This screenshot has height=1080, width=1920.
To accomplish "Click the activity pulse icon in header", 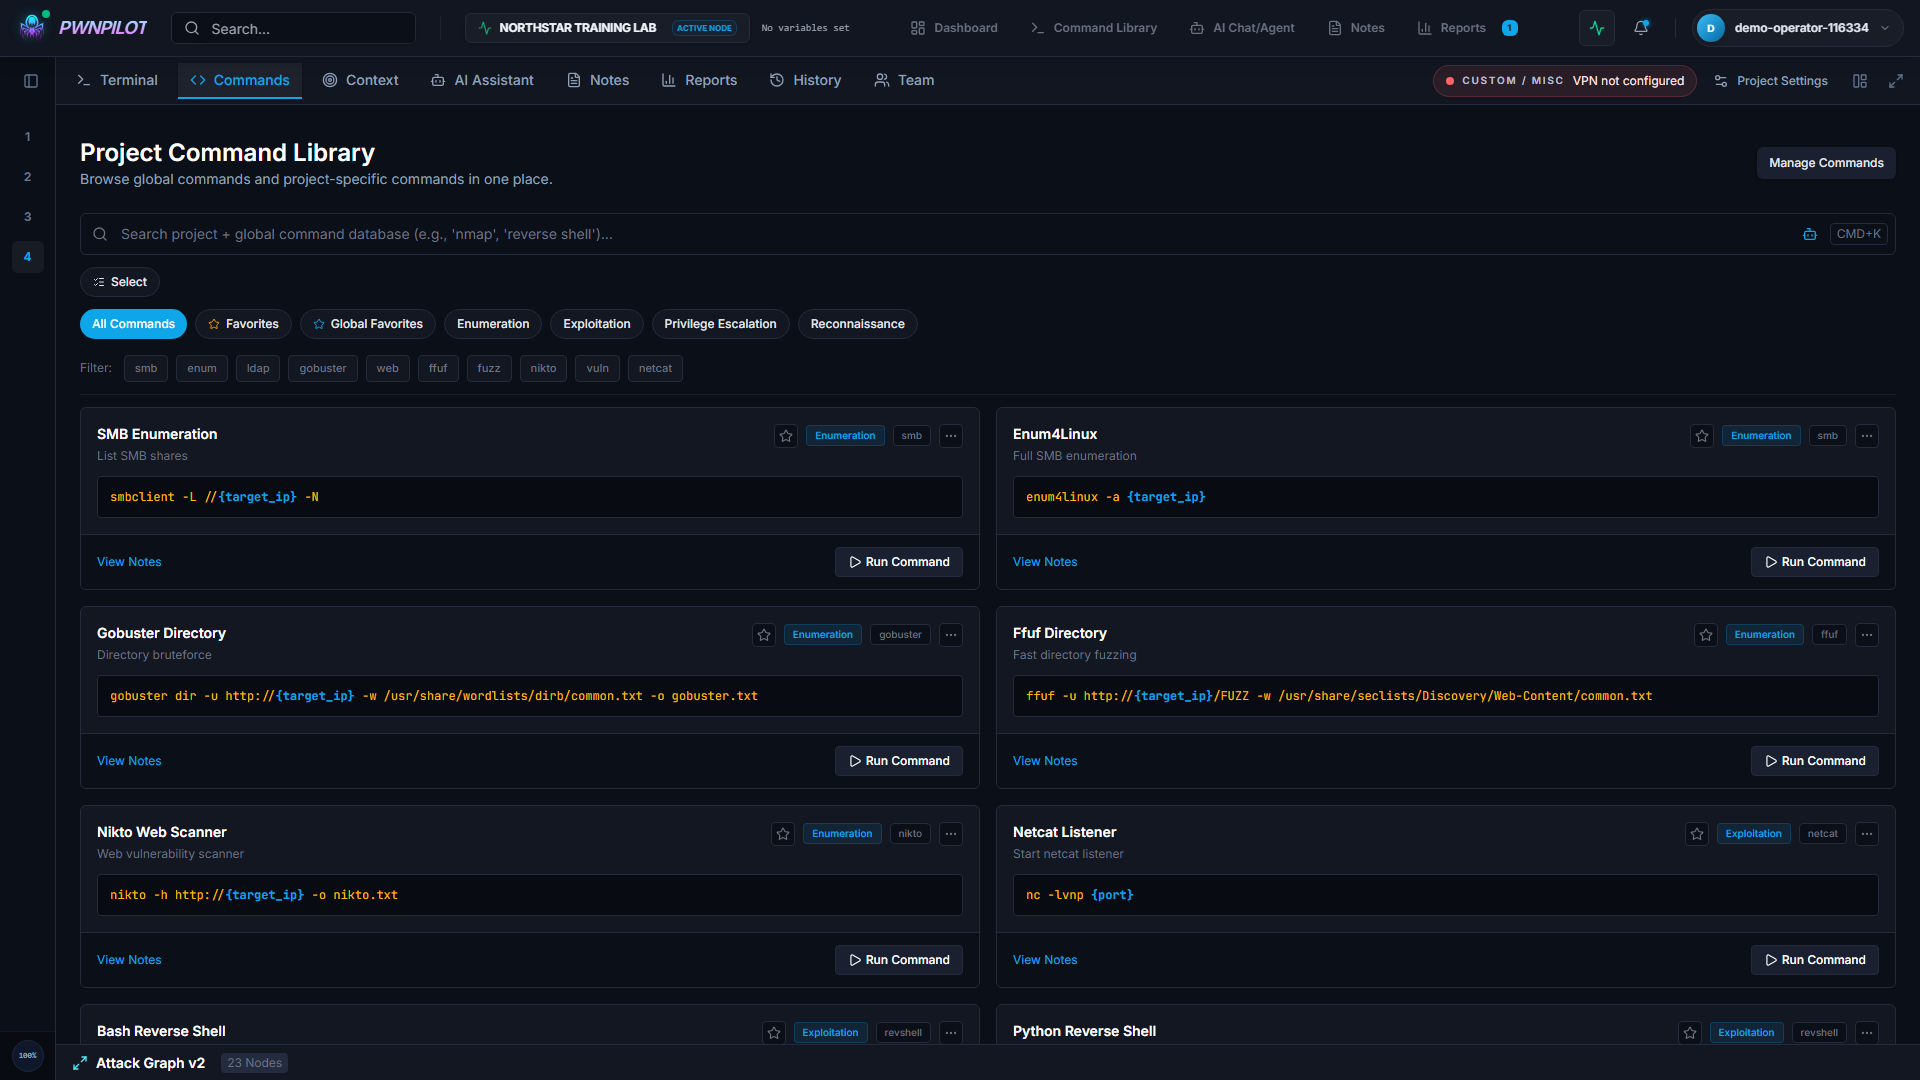I will (x=1597, y=28).
